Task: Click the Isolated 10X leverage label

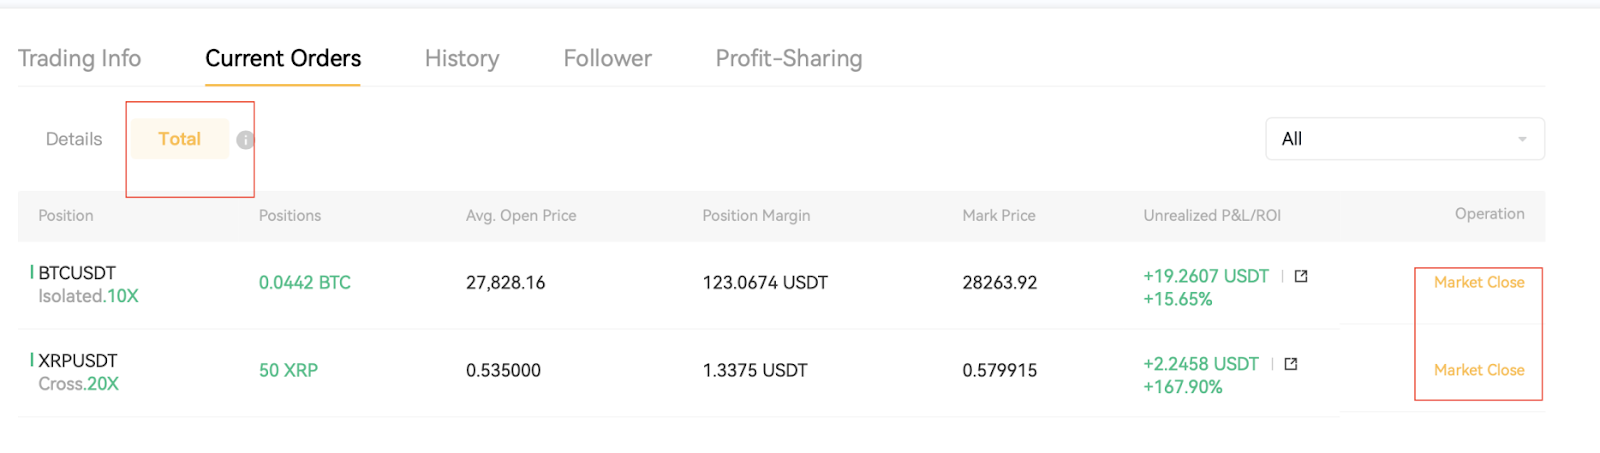Action: (x=89, y=296)
